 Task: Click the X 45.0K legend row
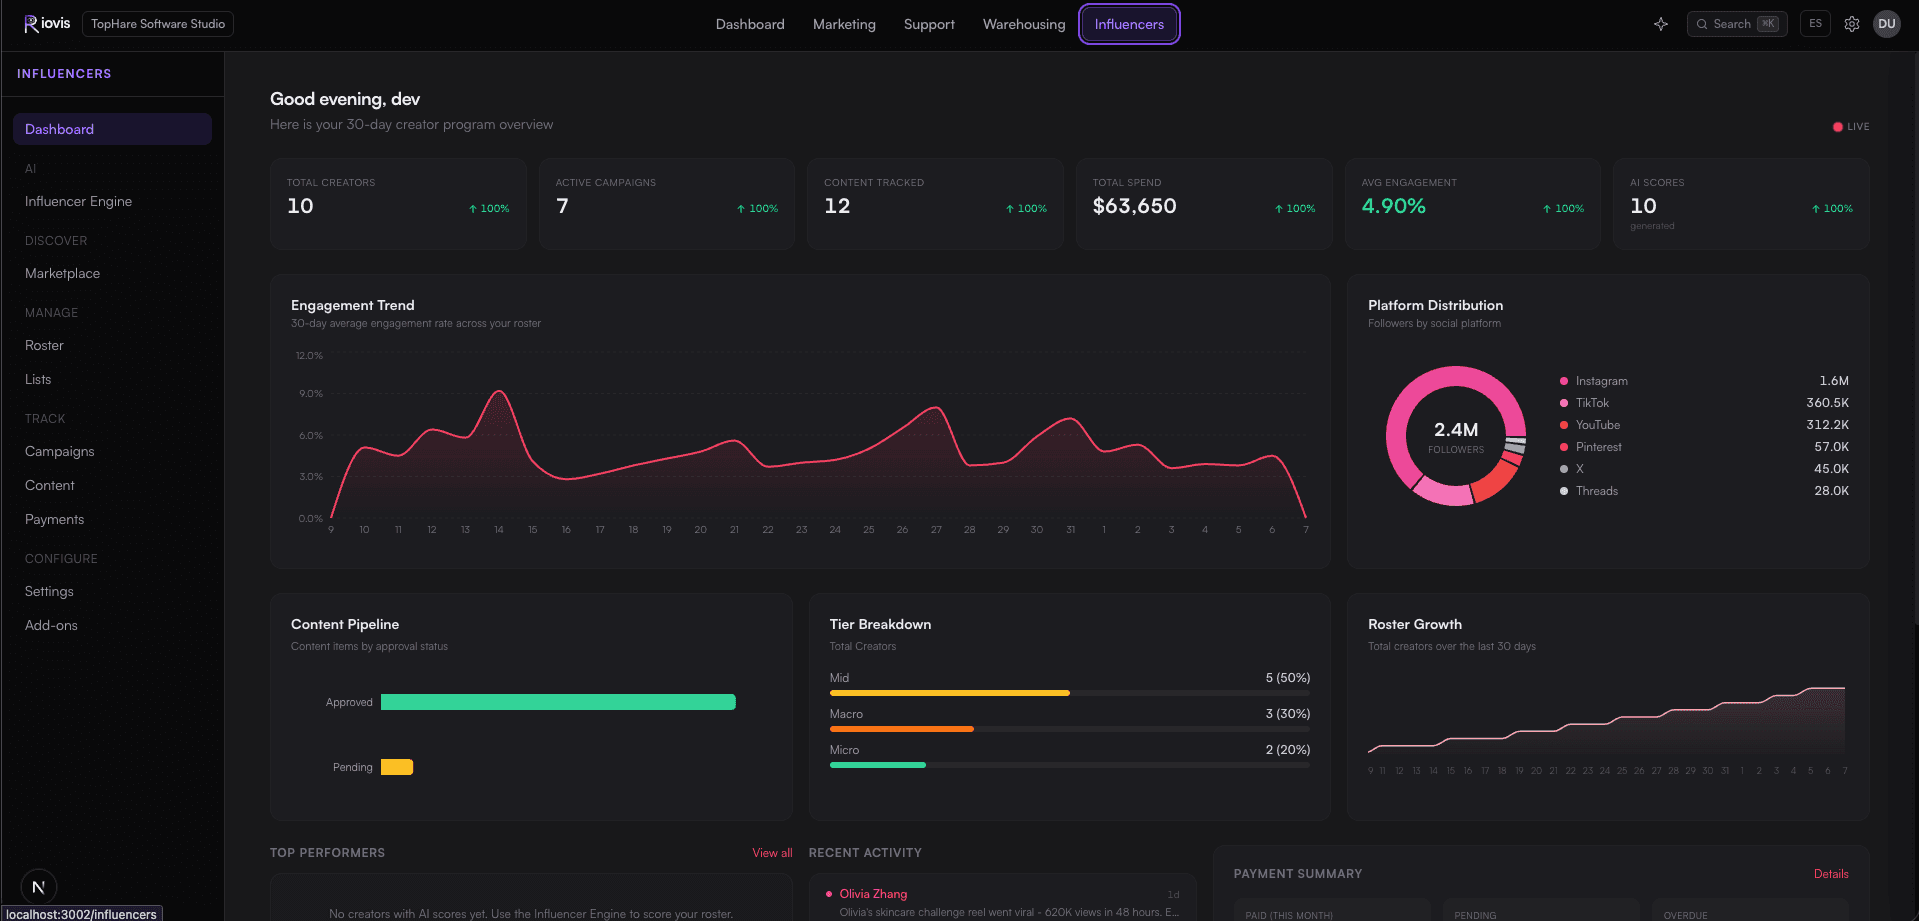(1704, 469)
